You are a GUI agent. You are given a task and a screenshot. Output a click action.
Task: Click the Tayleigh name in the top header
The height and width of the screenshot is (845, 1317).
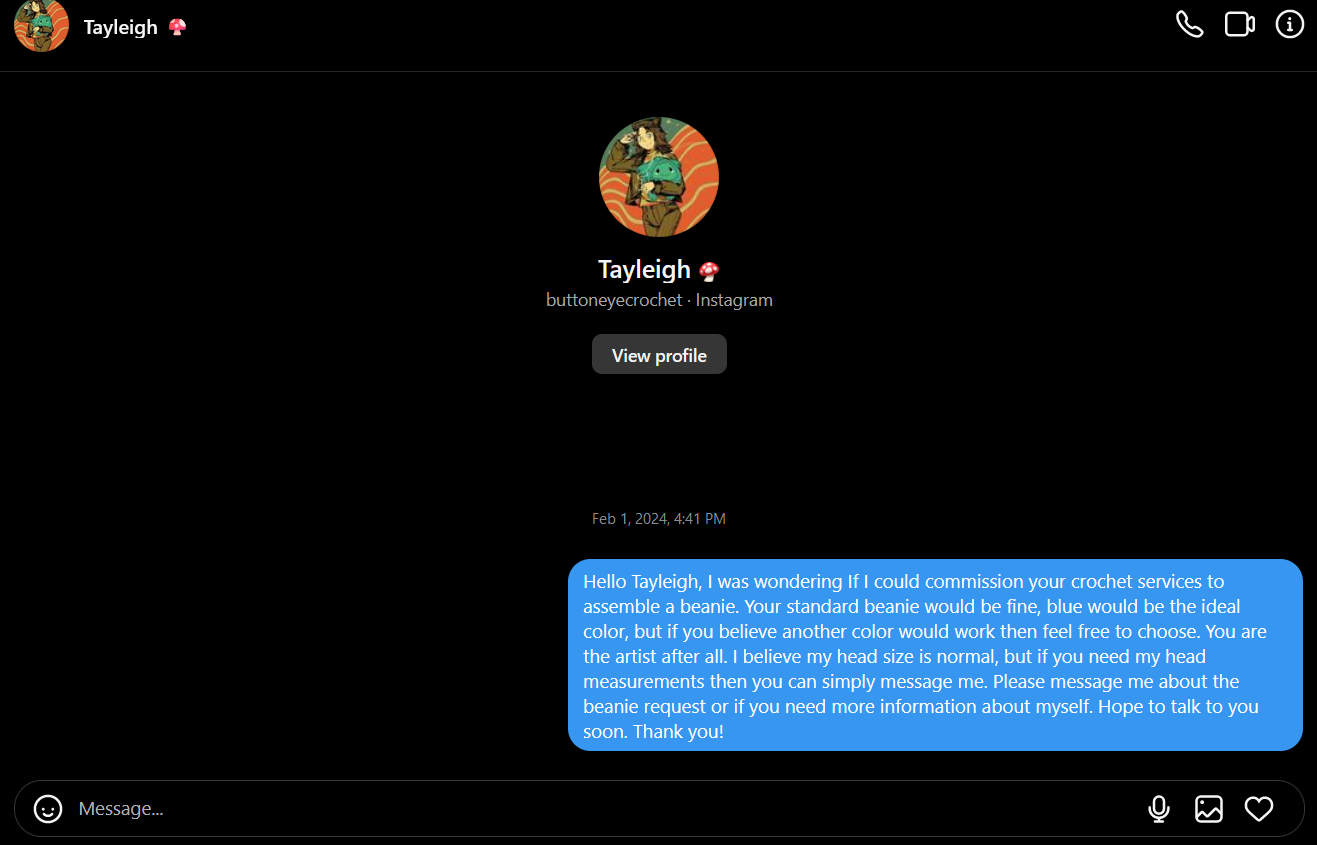(120, 27)
